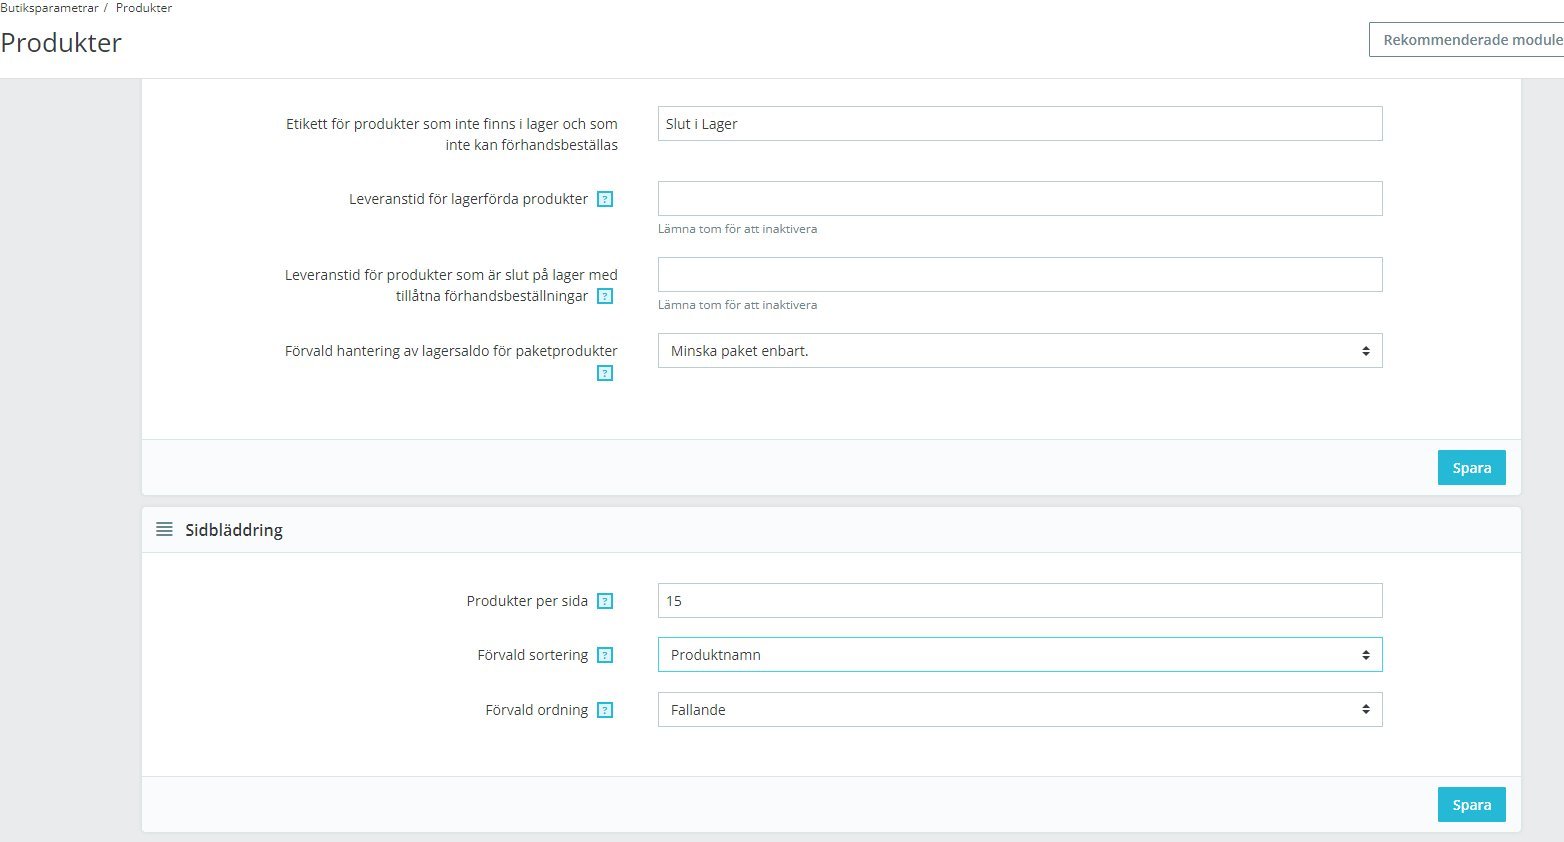Viewport: 1564px width, 842px height.
Task: Focus the Produkter per sida field
Action: pos(1020,601)
